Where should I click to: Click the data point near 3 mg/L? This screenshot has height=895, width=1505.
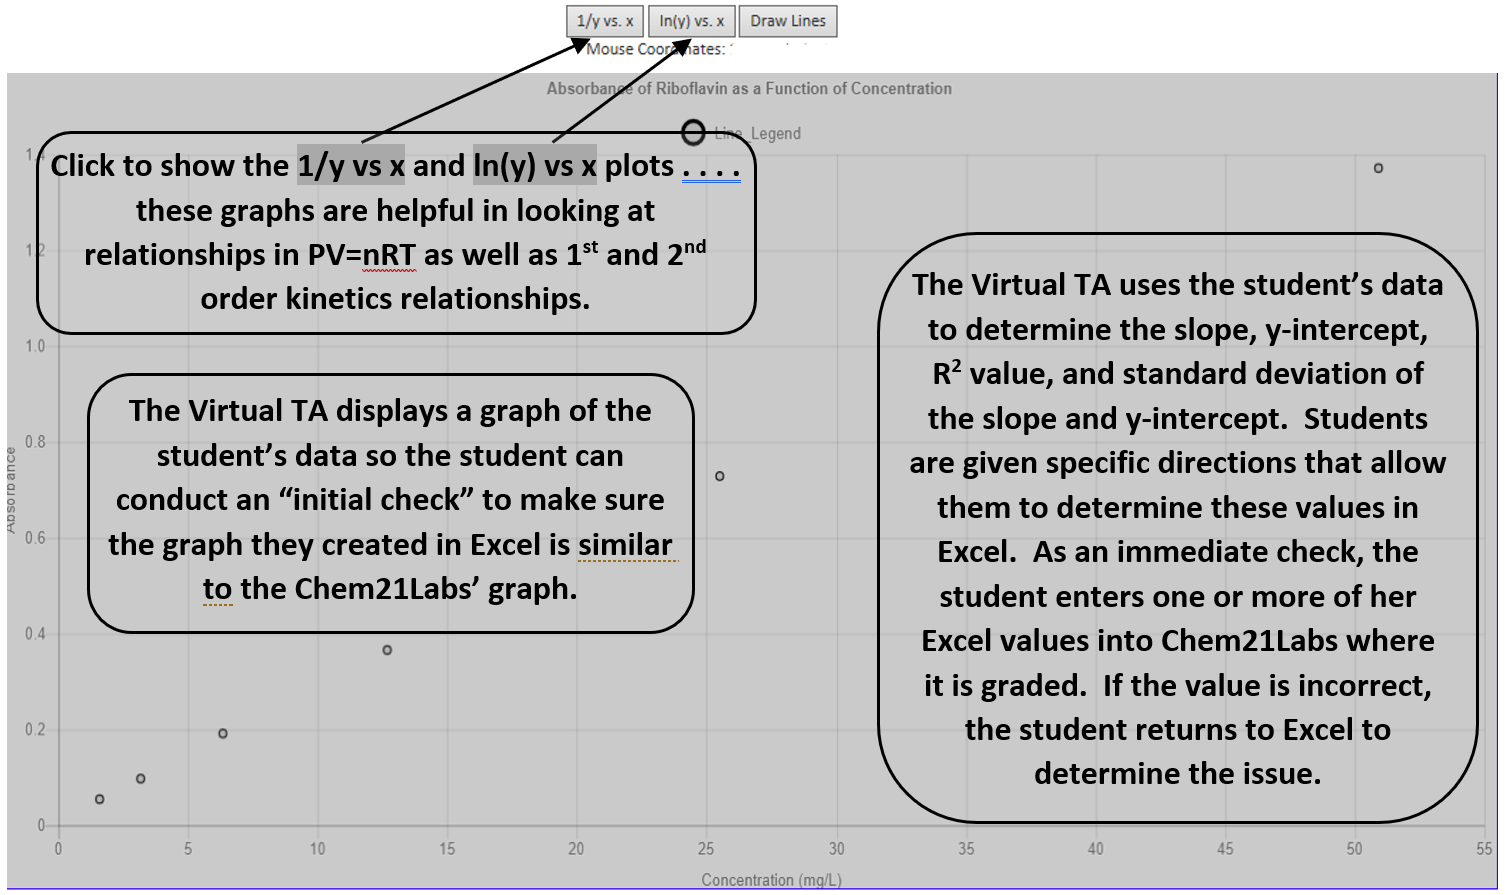tap(141, 778)
